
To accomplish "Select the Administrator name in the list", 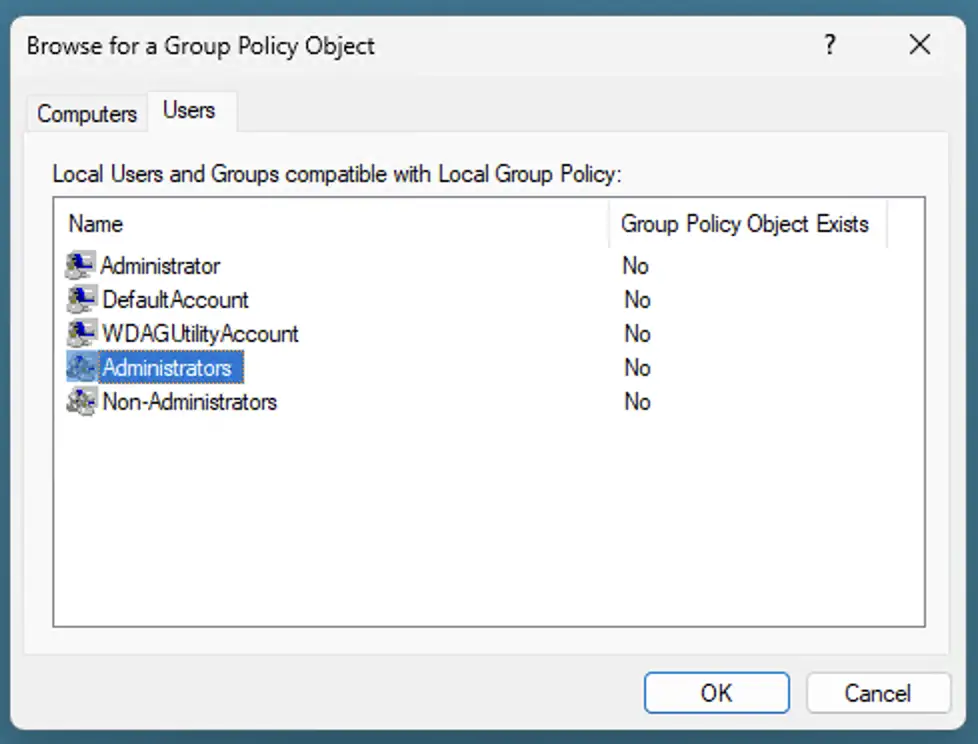I will (x=160, y=266).
